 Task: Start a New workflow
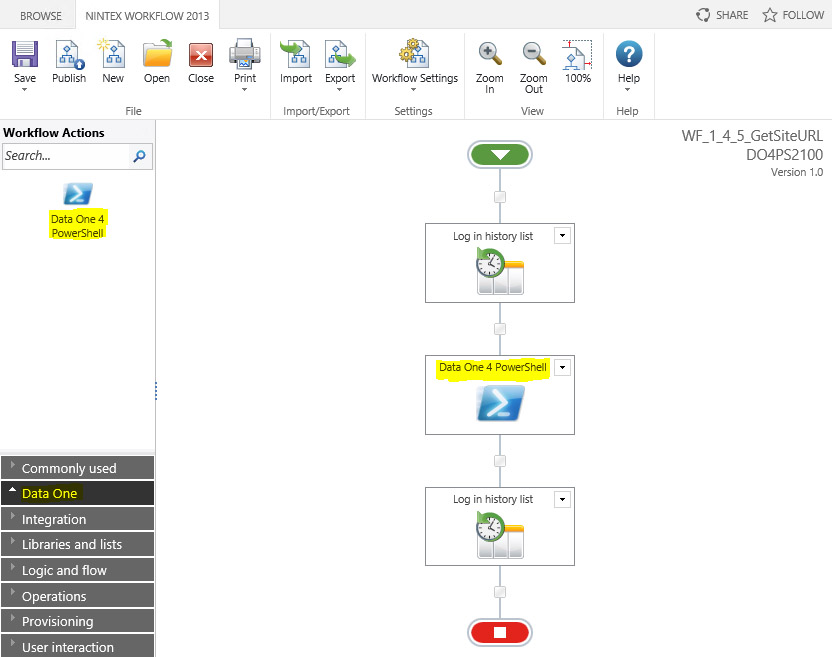click(112, 58)
